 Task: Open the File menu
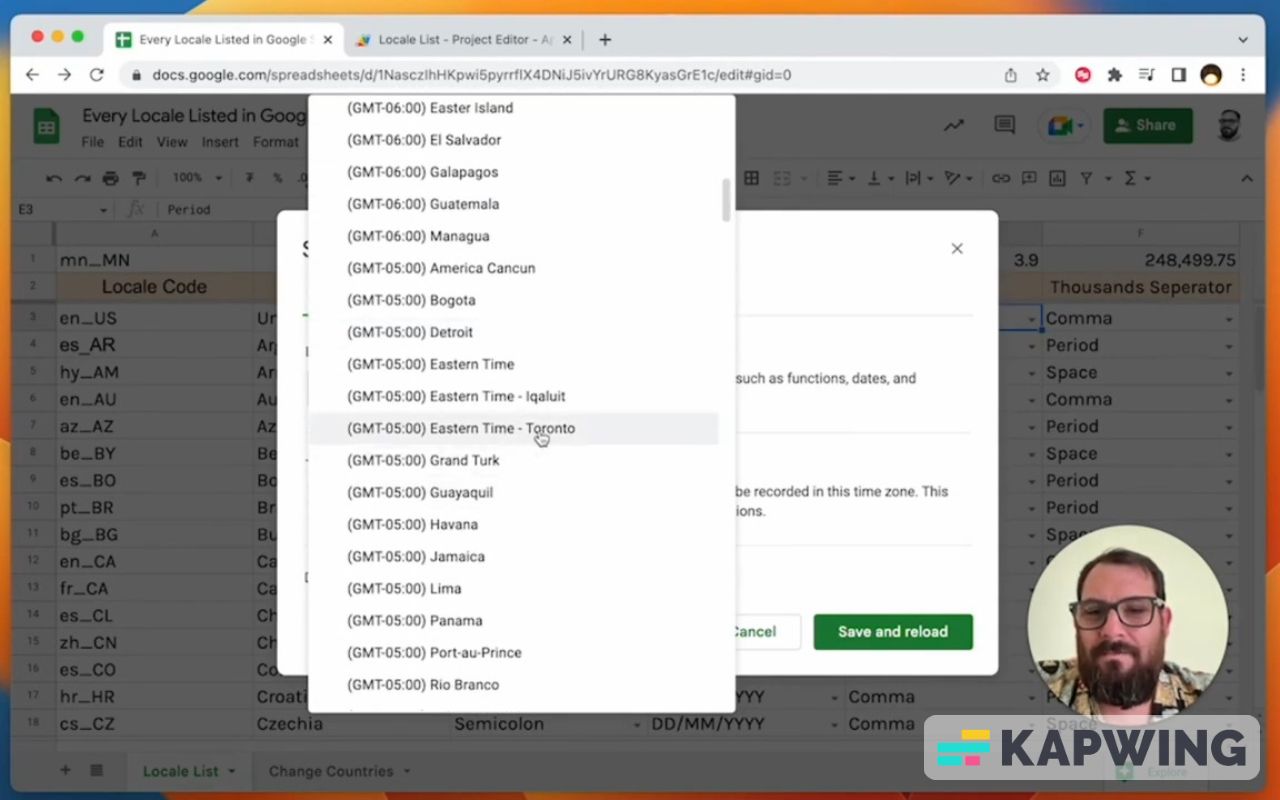[x=93, y=142]
